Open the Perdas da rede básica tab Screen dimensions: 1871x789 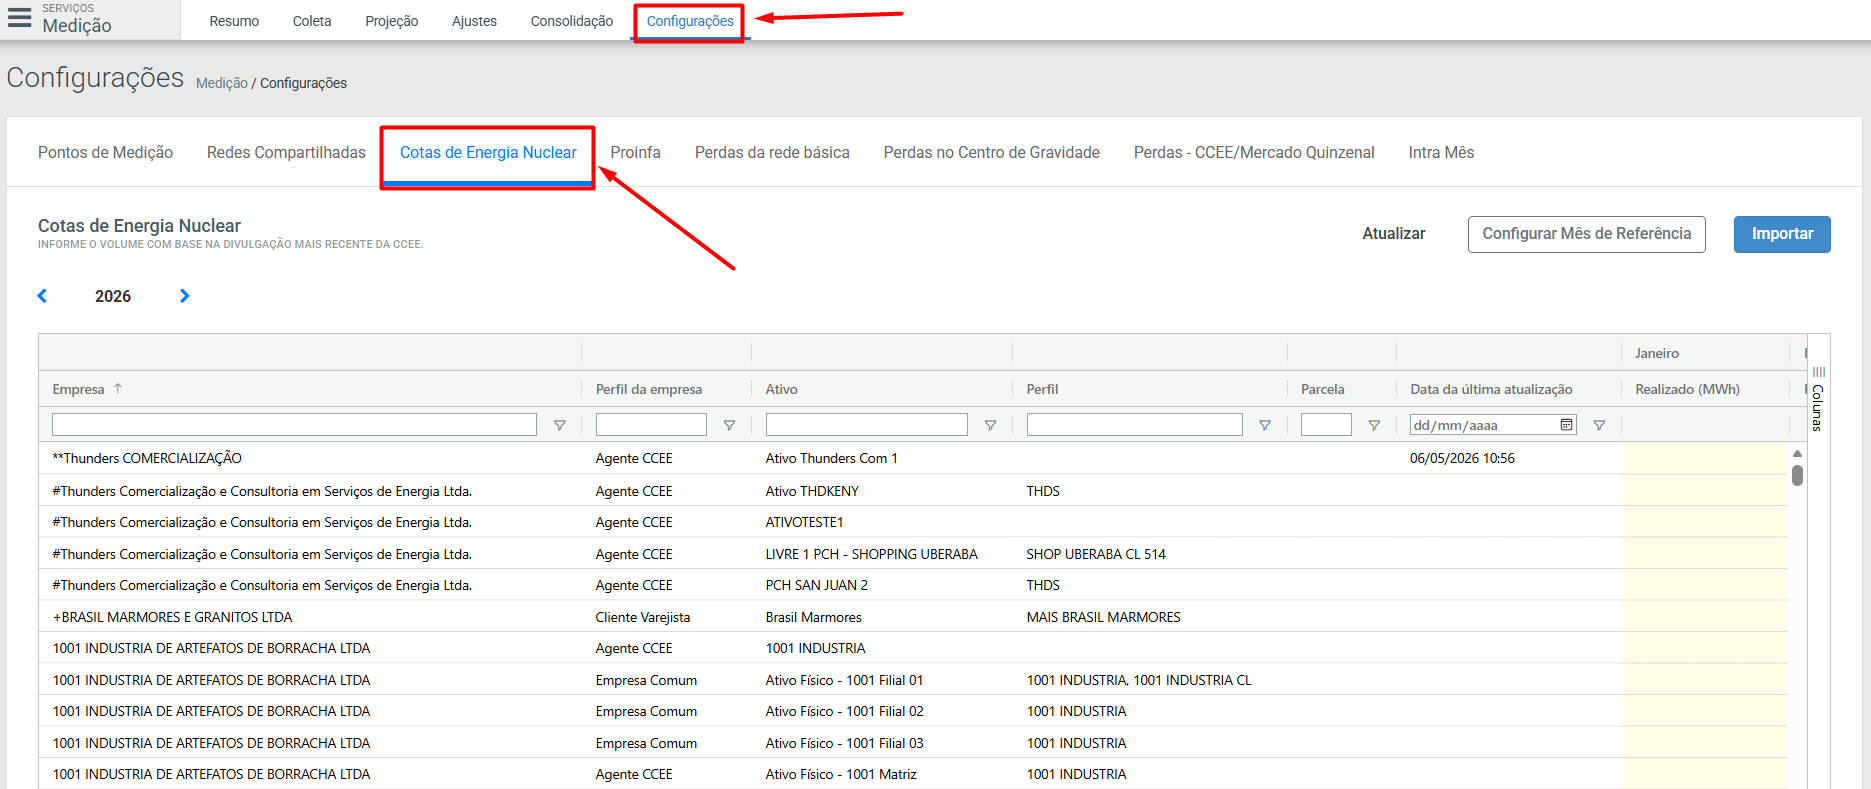coord(772,152)
